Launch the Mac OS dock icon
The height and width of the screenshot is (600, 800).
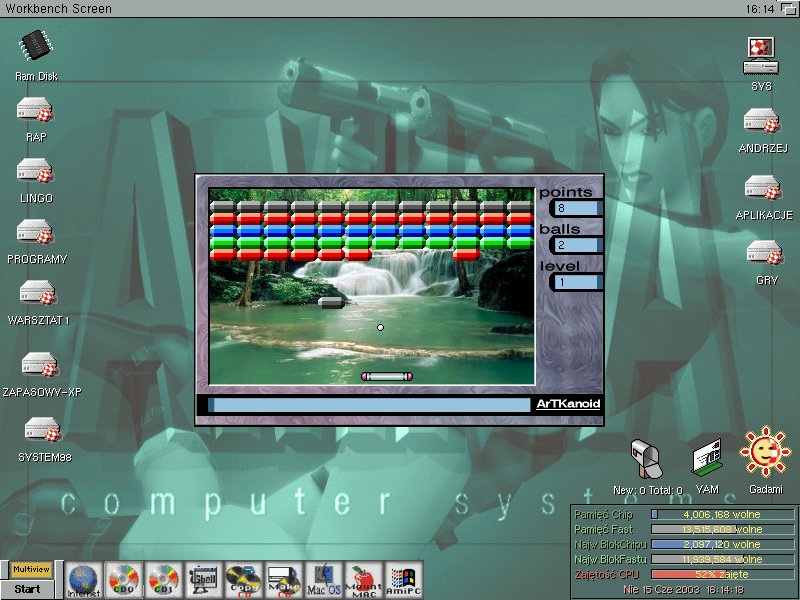[323, 580]
